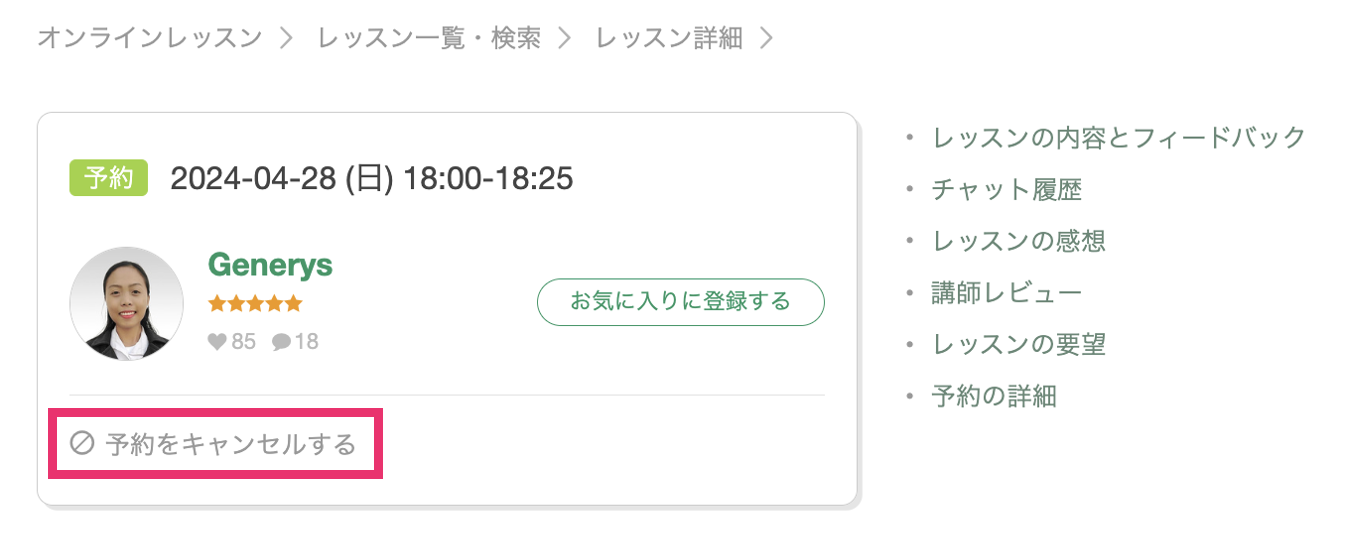The height and width of the screenshot is (542, 1356).
Task: Click the chevron after レッスン一覧・検索 breadcrumb
Action: (x=565, y=39)
